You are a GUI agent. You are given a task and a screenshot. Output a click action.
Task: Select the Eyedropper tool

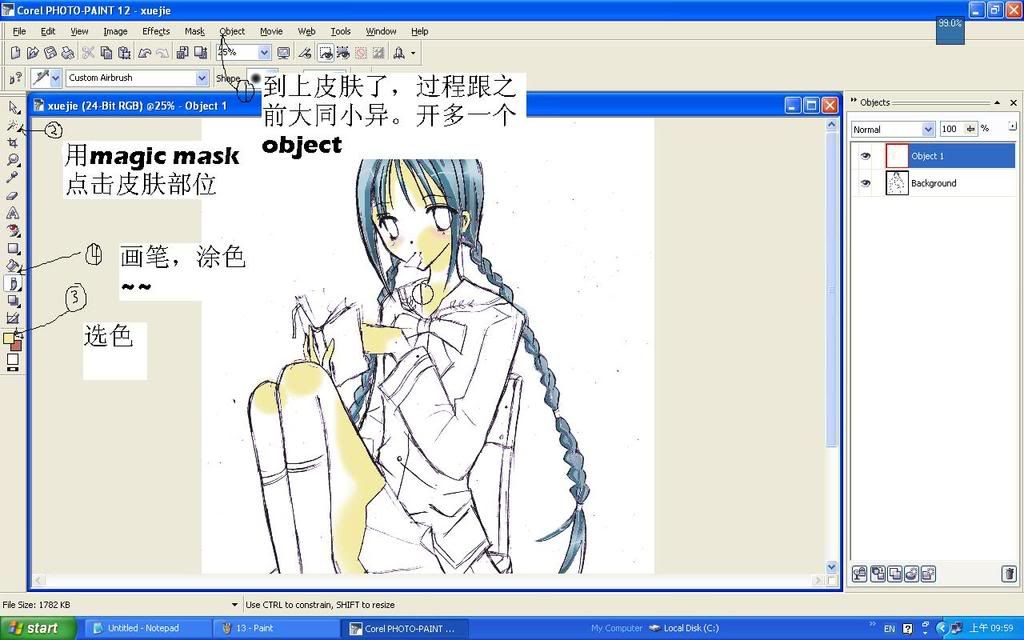click(13, 178)
